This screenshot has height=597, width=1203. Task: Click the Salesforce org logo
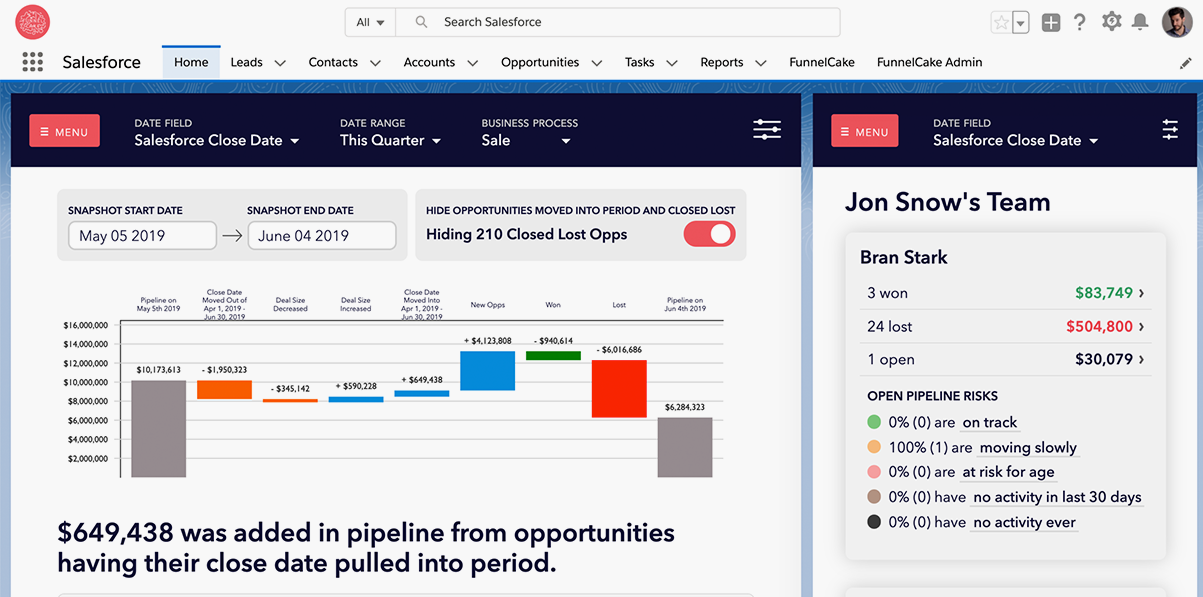33,22
